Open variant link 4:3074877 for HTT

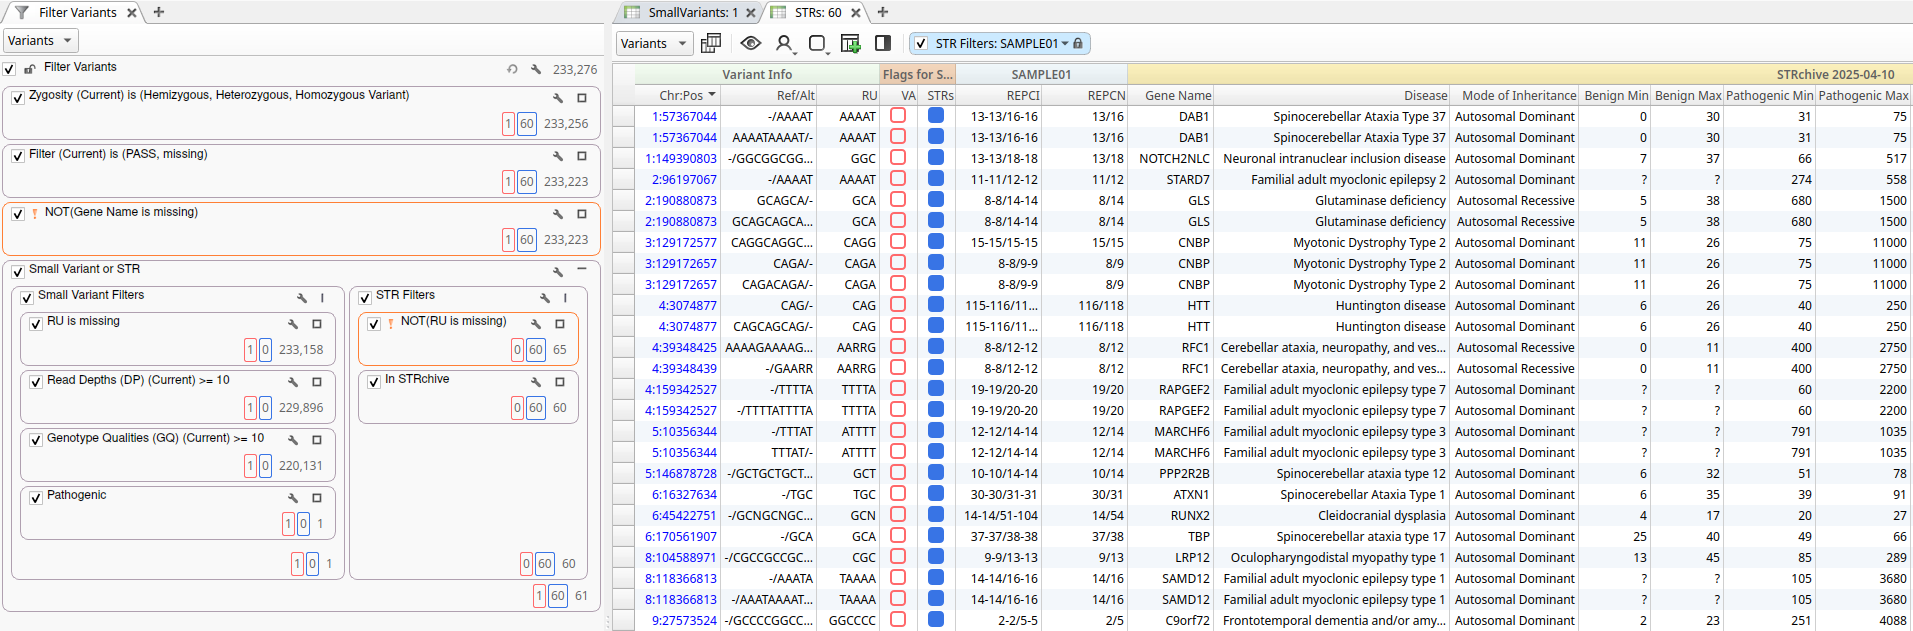pyautogui.click(x=687, y=306)
